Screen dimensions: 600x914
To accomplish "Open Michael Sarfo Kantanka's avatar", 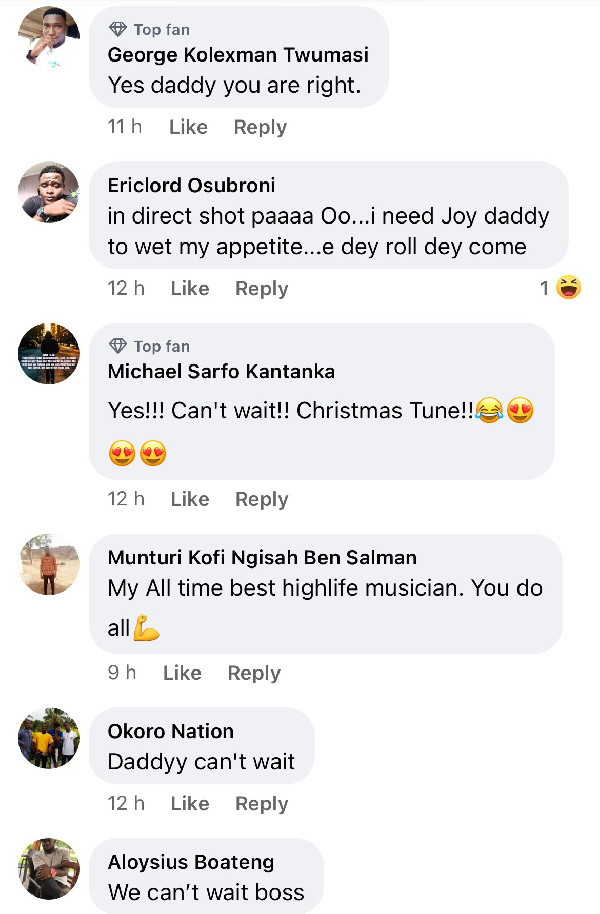I will (x=48, y=353).
